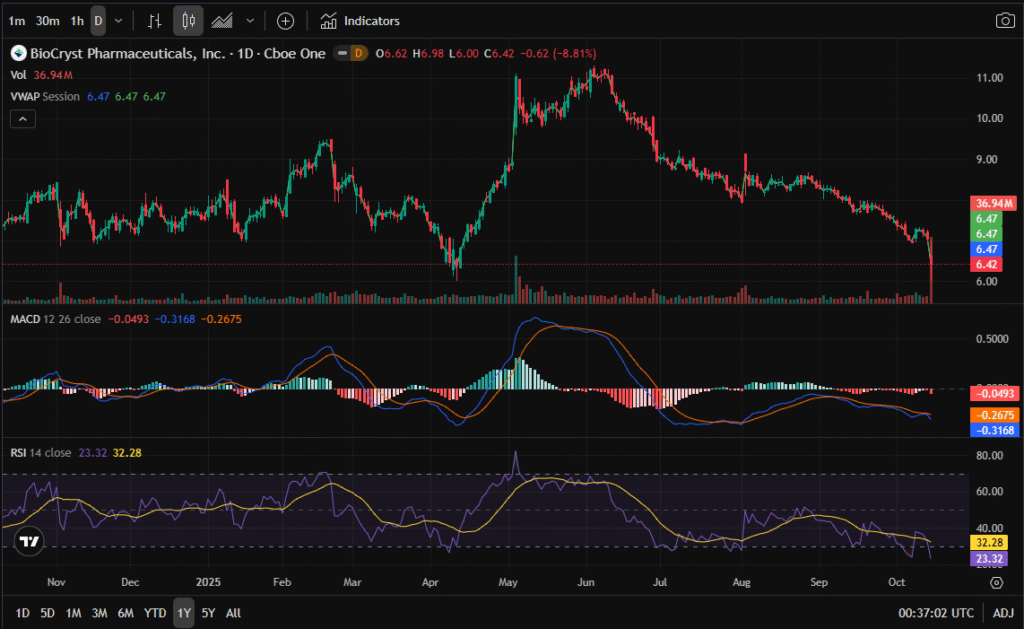Screen dimensions: 1024x629
Task: Click the BioCryst Pharmaceuticals symbol logo
Action: pos(17,53)
